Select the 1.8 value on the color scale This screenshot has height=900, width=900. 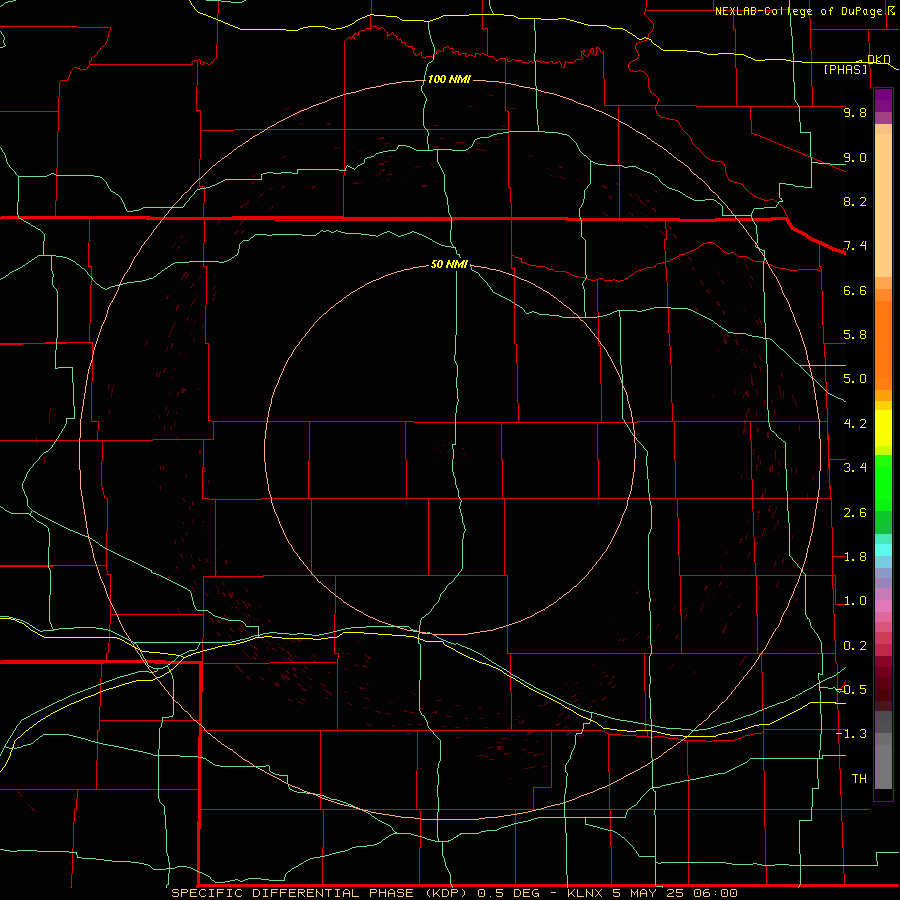point(855,557)
